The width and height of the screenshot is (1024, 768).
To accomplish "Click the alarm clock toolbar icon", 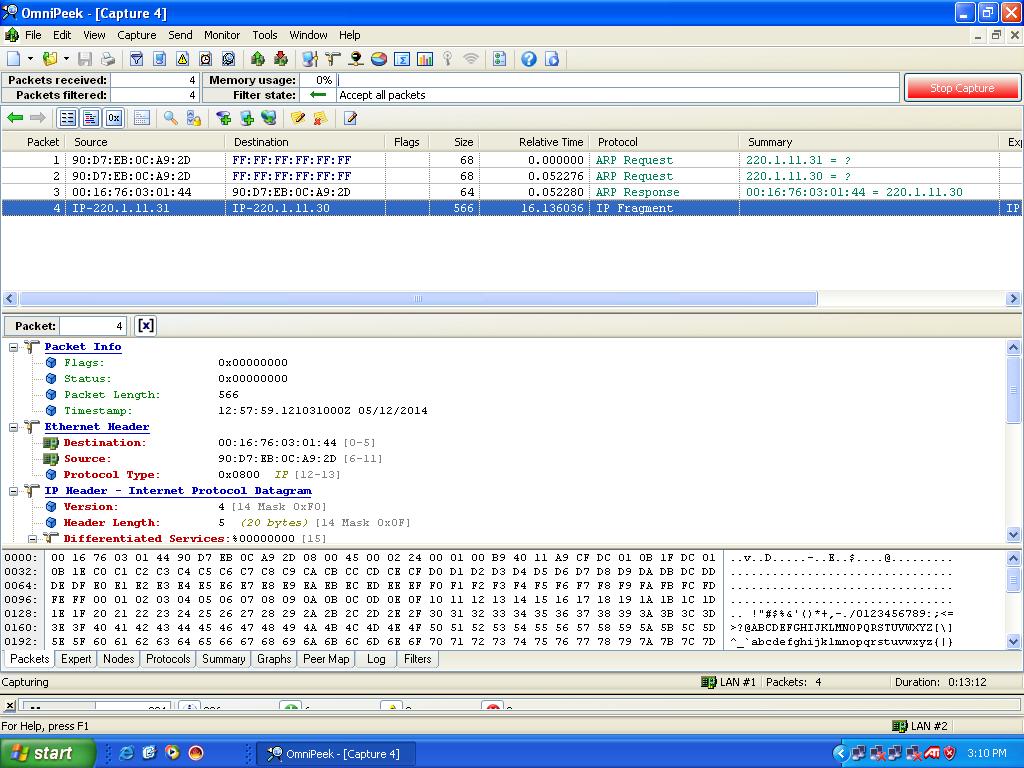I will click(x=206, y=59).
